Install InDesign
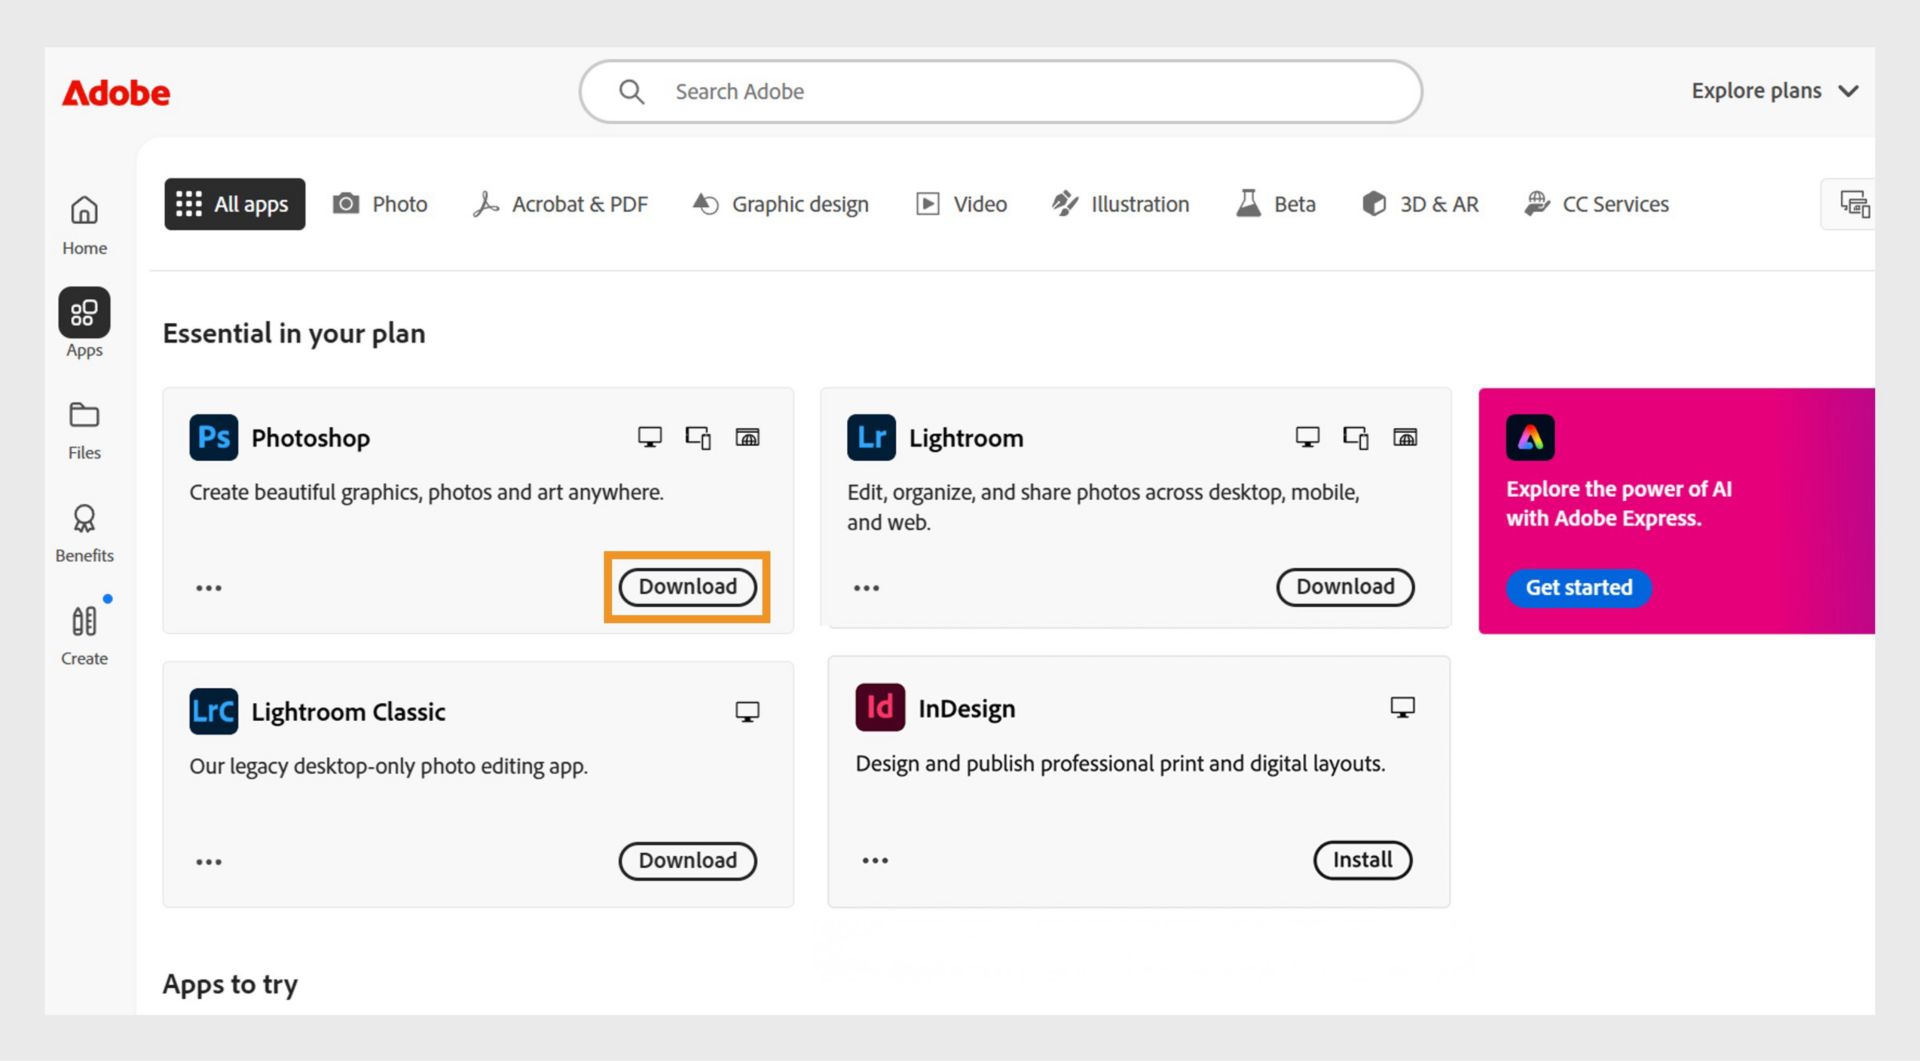 click(1362, 860)
